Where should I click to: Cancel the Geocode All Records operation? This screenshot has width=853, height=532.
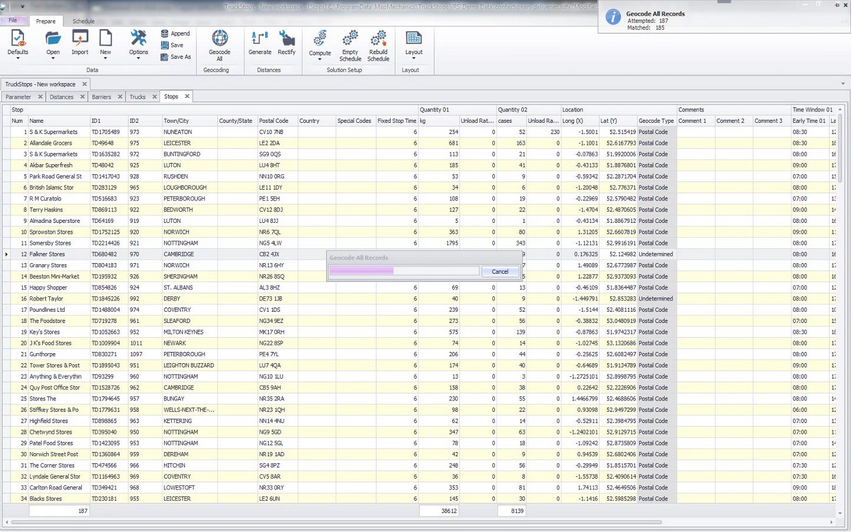pos(500,271)
